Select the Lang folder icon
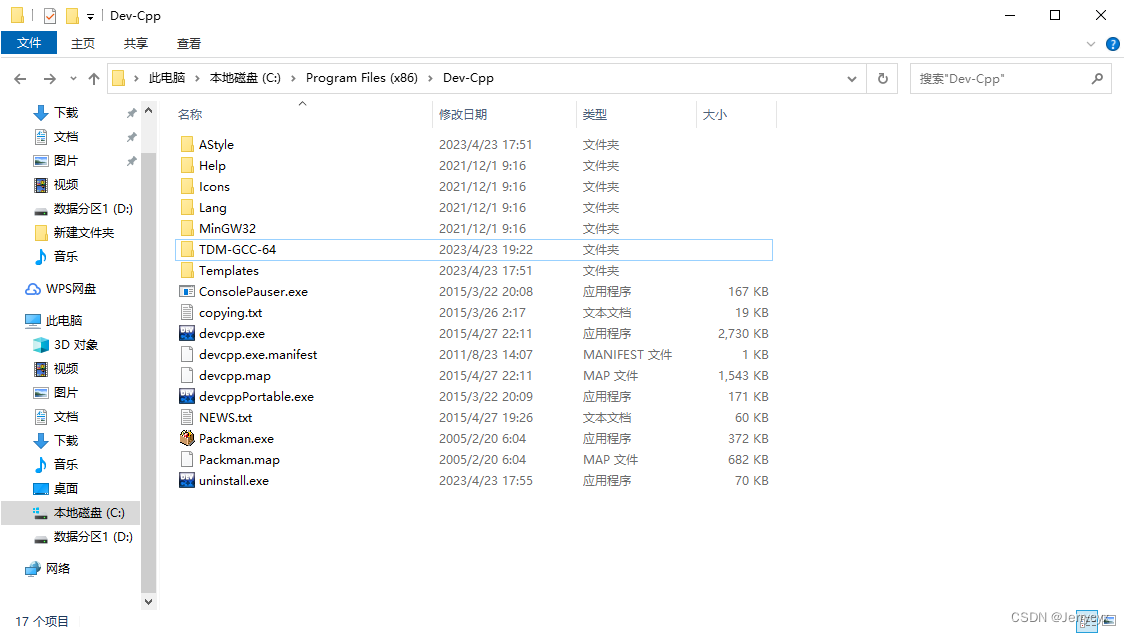The width and height of the screenshot is (1125, 634). point(187,208)
